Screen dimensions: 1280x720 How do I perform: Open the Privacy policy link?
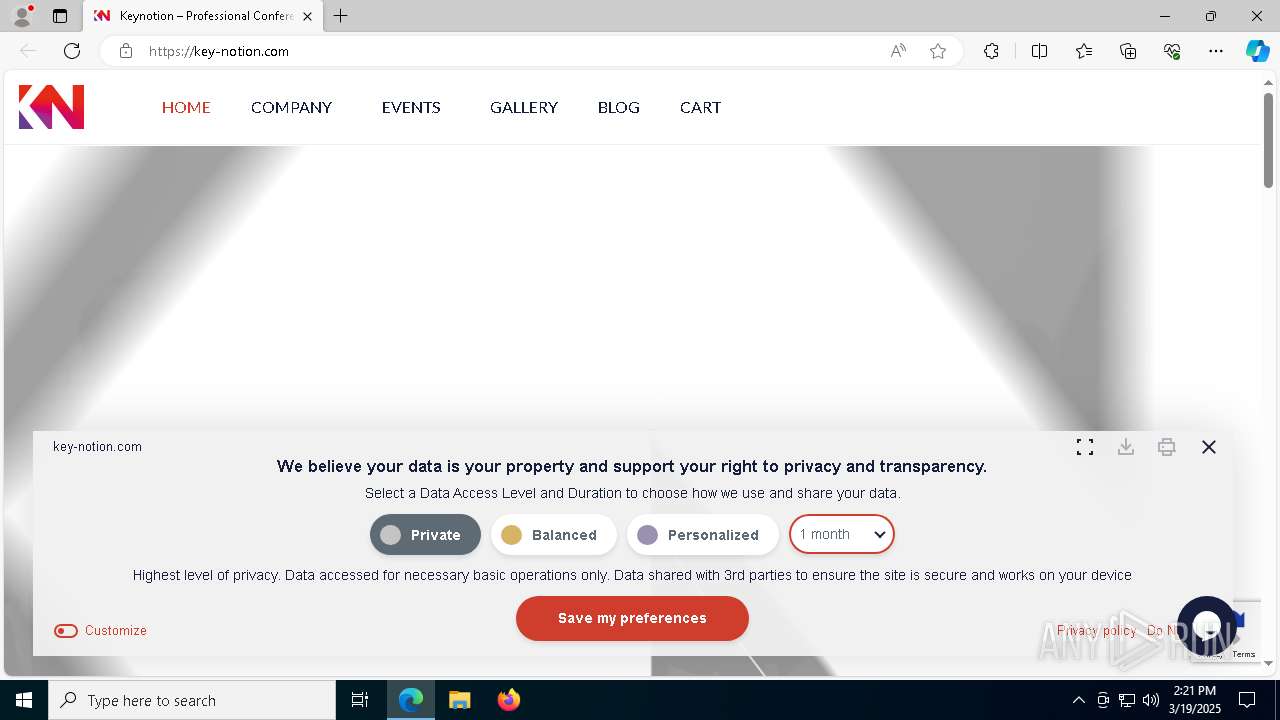coord(1096,631)
